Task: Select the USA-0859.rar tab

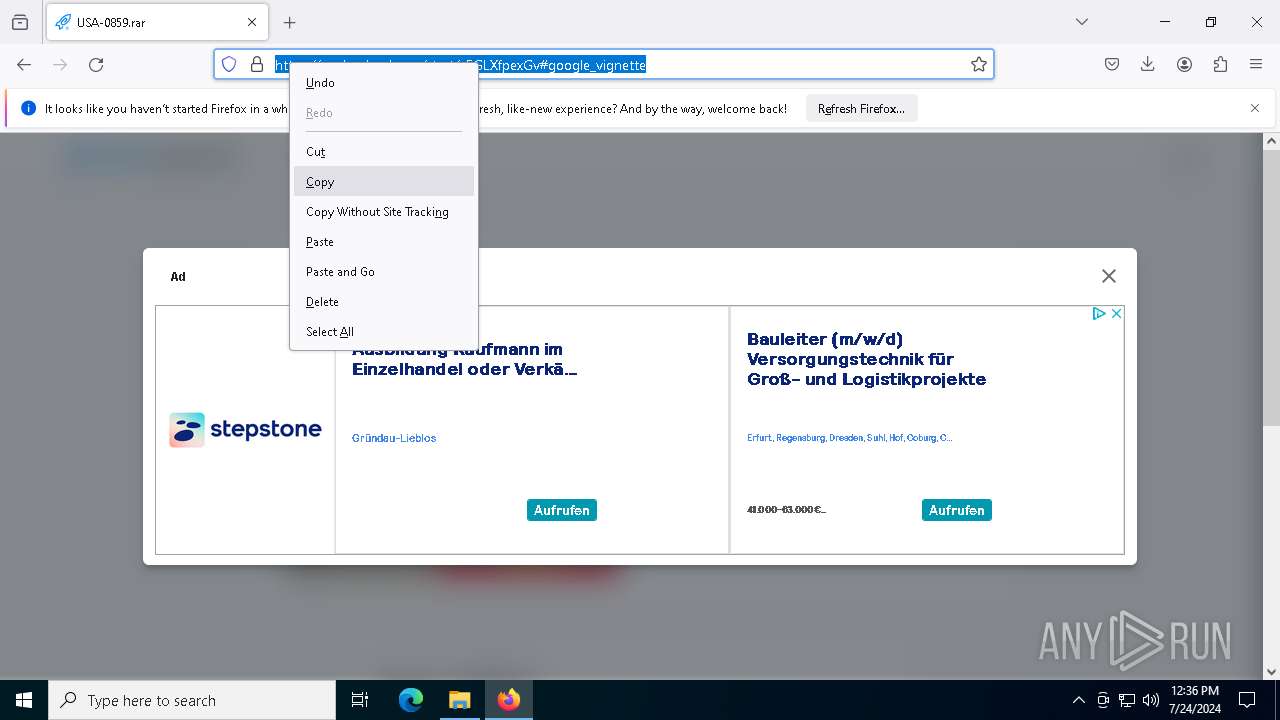Action: 156,22
